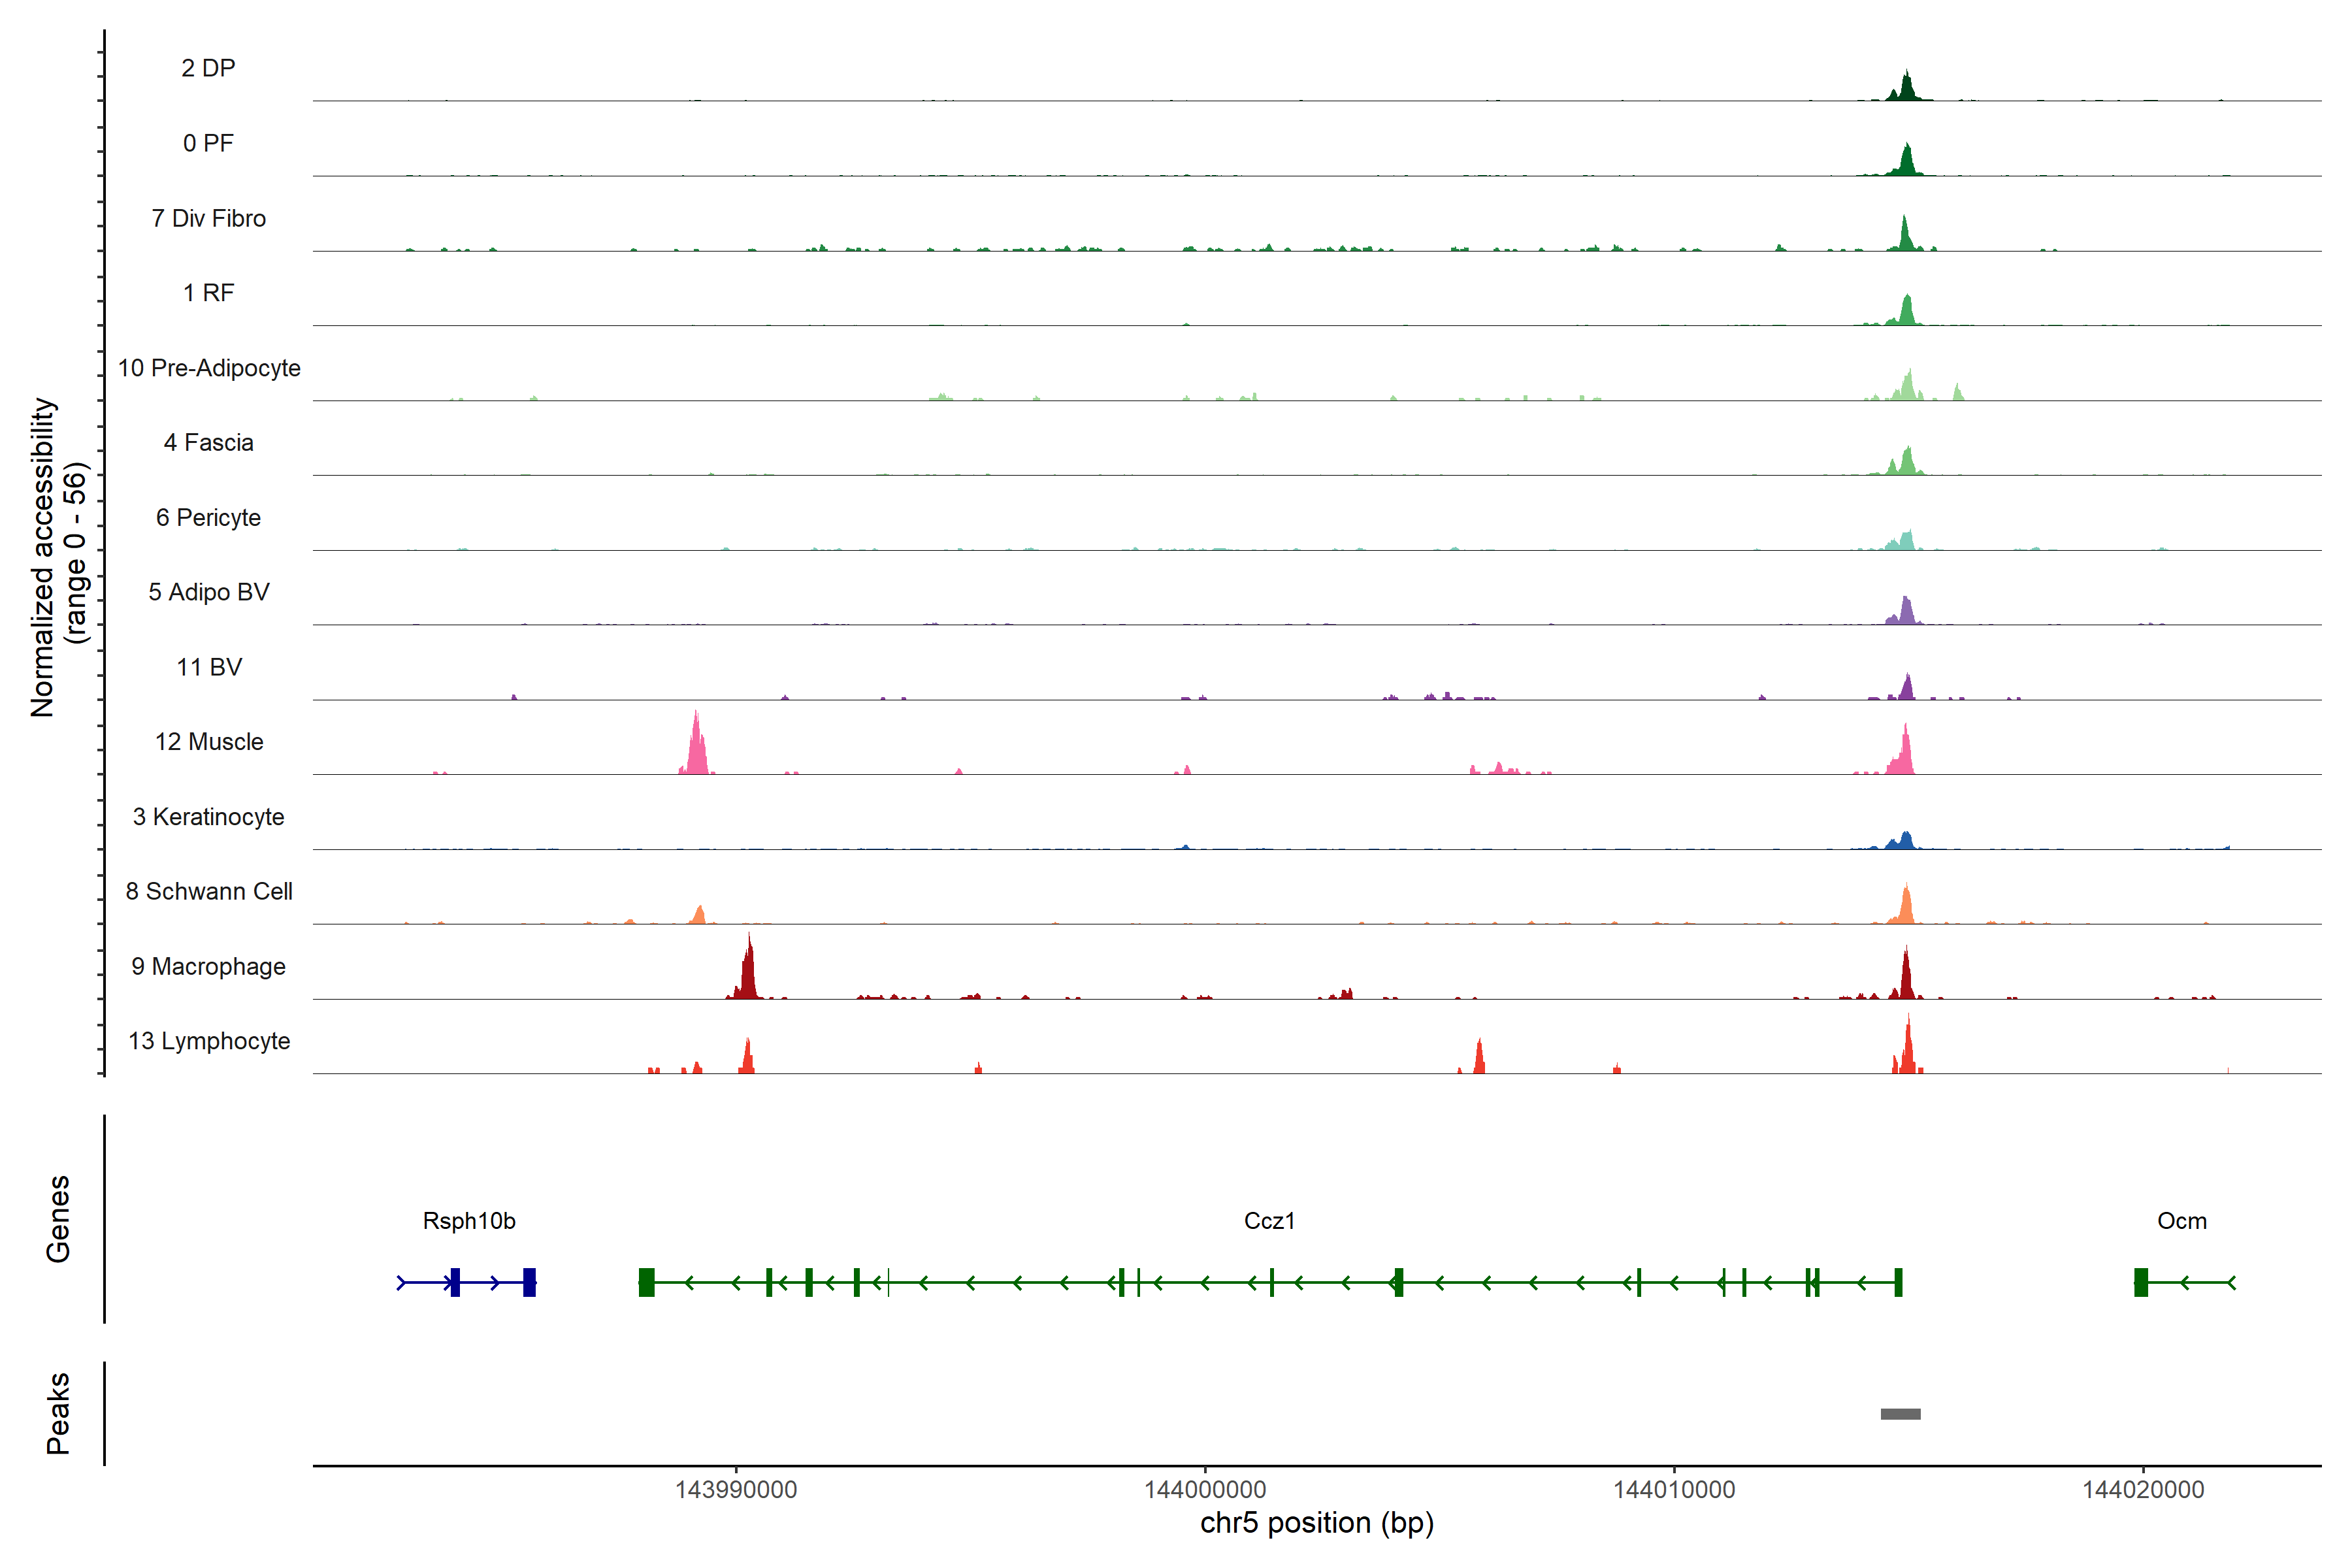Click the 8 Schwann Cell track label
The height and width of the screenshot is (1568, 2352).
209,891
